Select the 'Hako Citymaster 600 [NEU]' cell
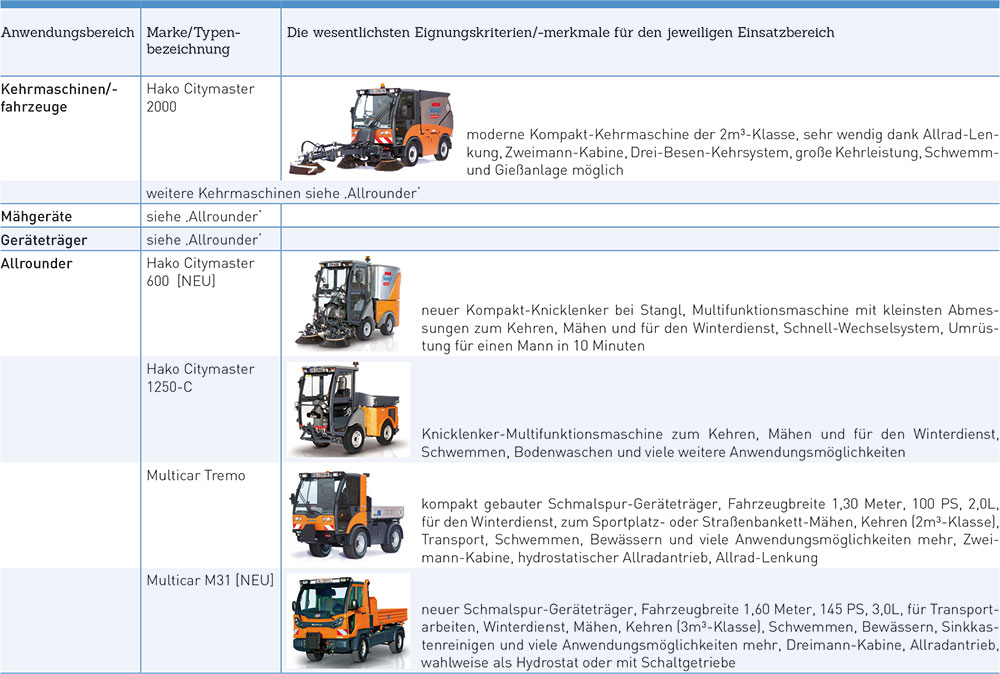Image resolution: width=1000 pixels, height=674 pixels. [x=200, y=272]
